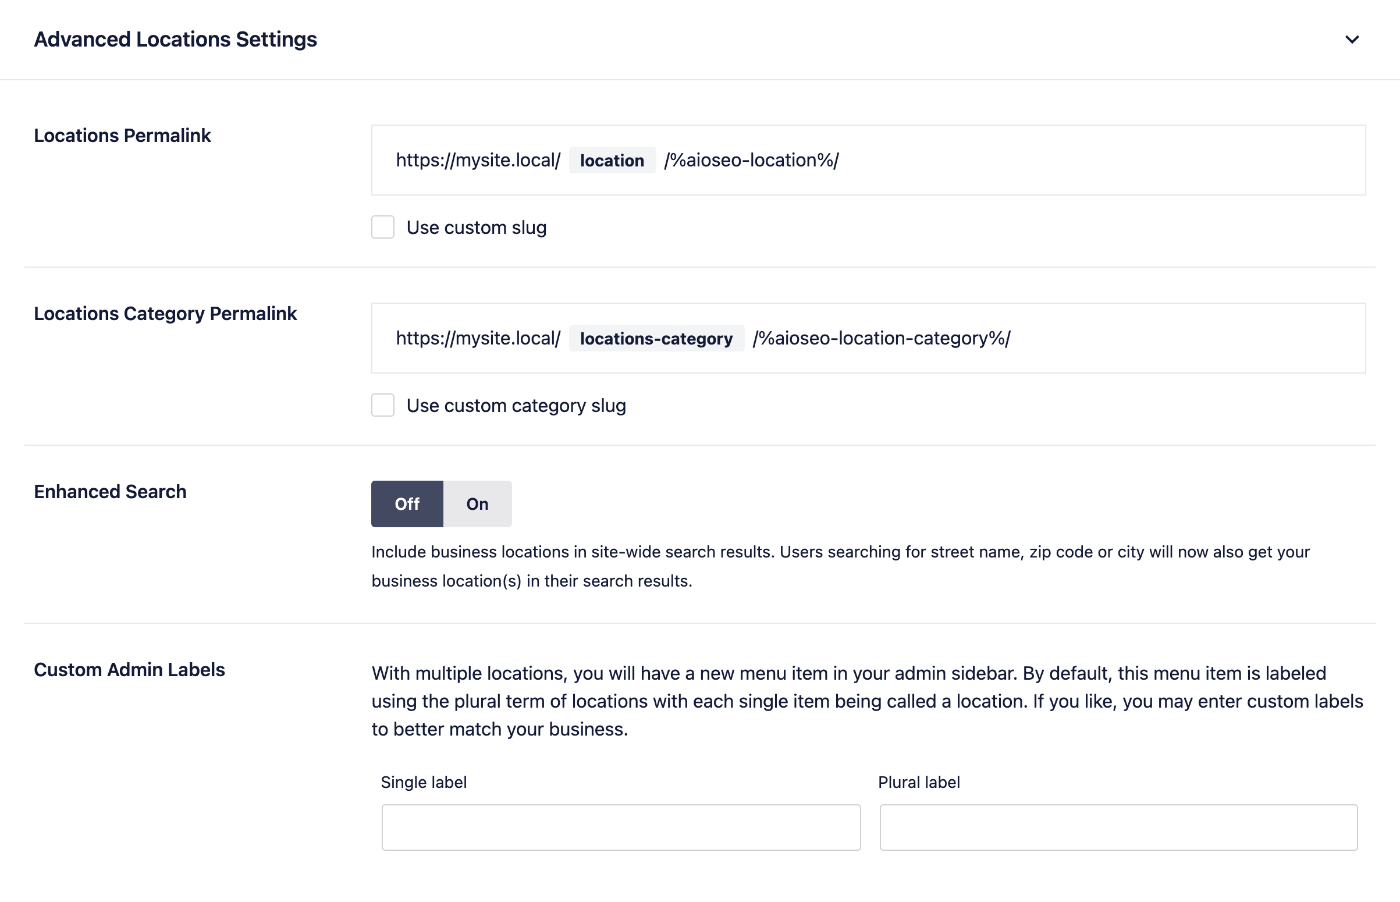Focus the Single label input field
This screenshot has height=902, width=1400.
click(x=621, y=827)
